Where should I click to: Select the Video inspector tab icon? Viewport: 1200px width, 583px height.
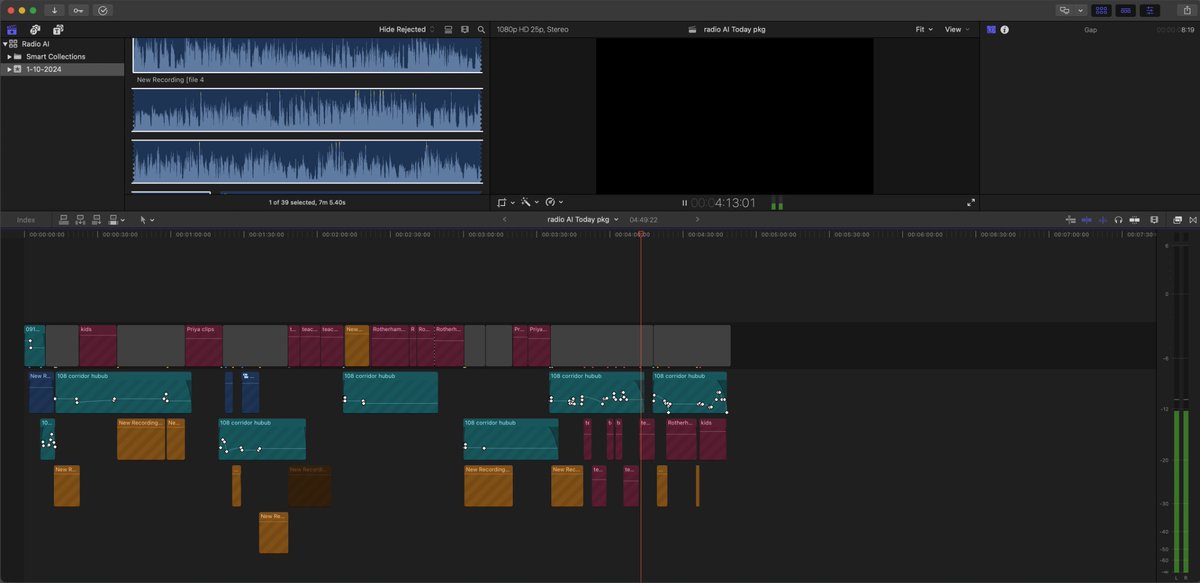991,30
